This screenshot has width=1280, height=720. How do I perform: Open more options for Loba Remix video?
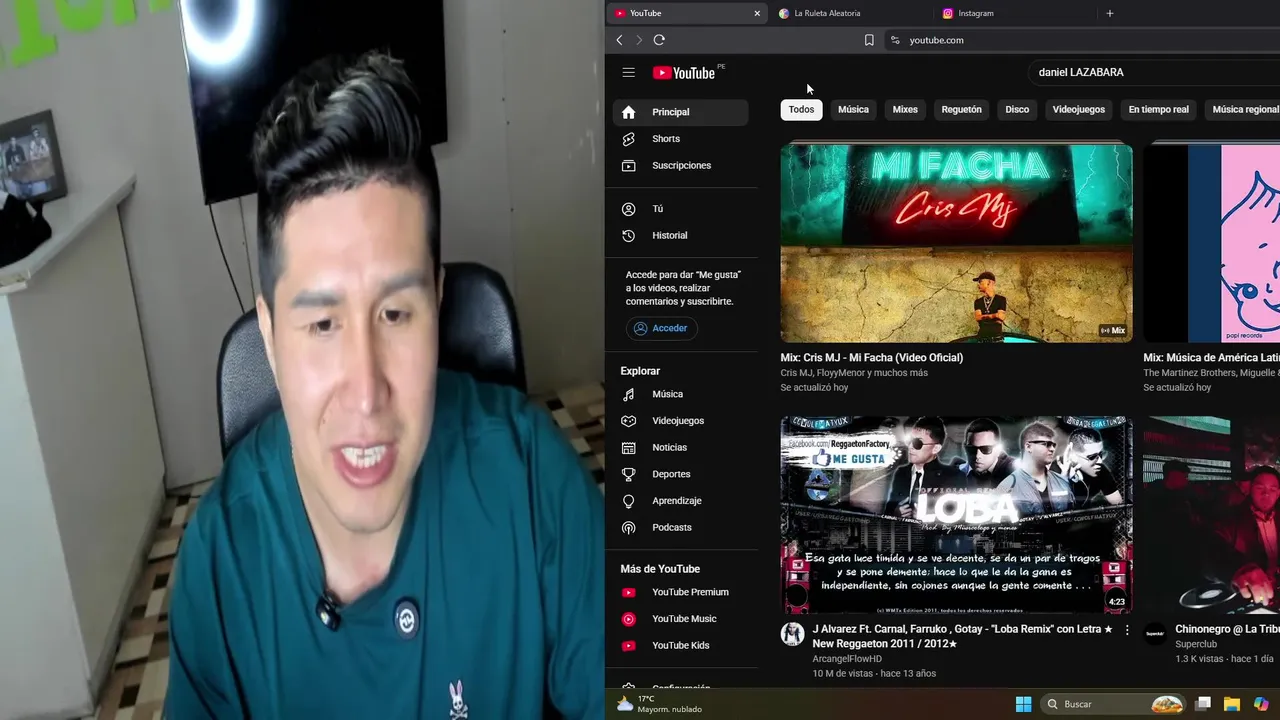[x=1127, y=630]
